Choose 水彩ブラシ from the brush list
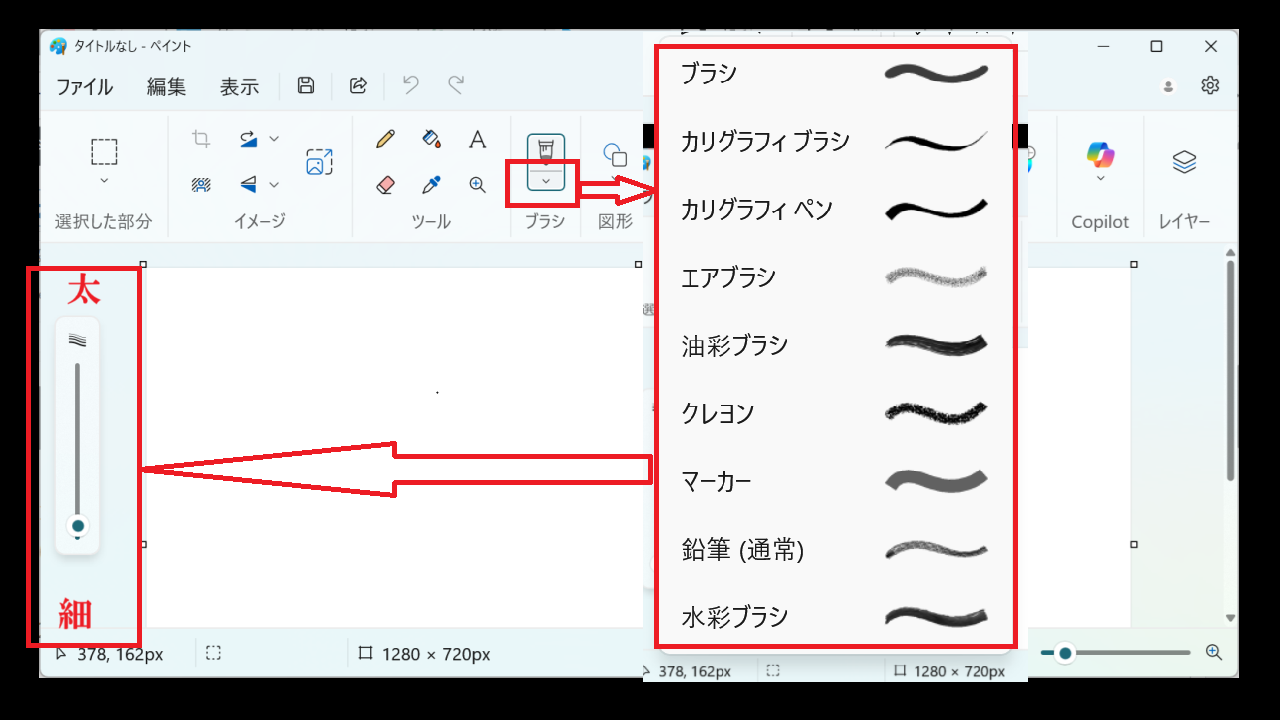 click(x=835, y=616)
